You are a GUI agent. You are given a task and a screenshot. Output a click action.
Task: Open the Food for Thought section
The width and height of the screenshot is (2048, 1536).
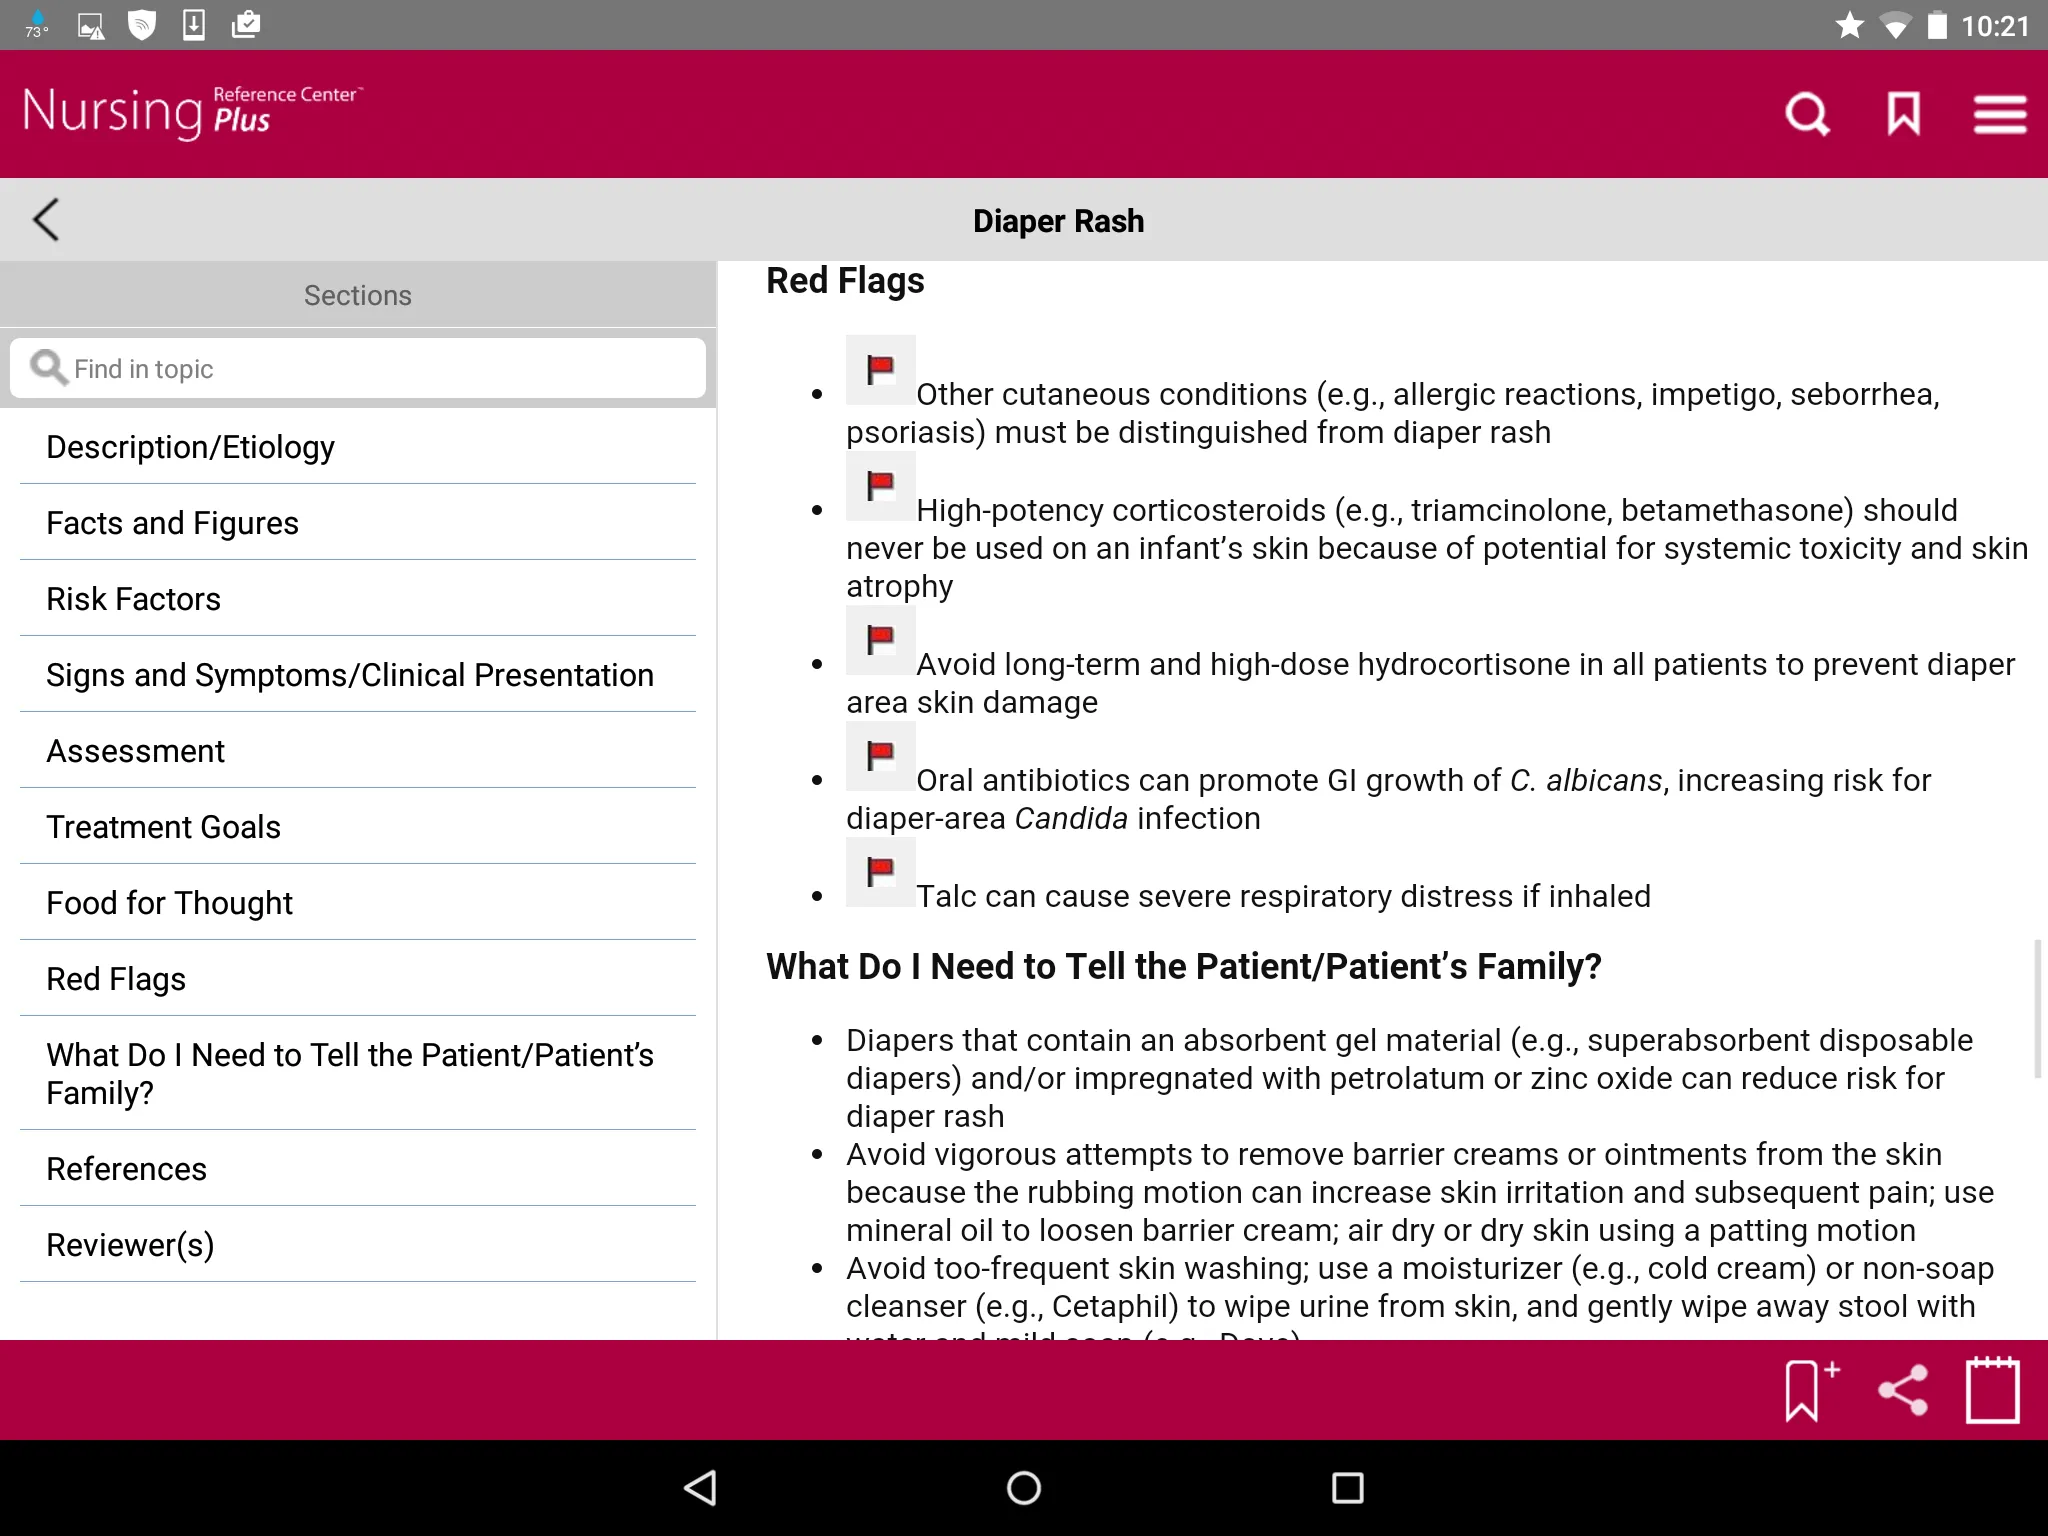[x=169, y=902]
